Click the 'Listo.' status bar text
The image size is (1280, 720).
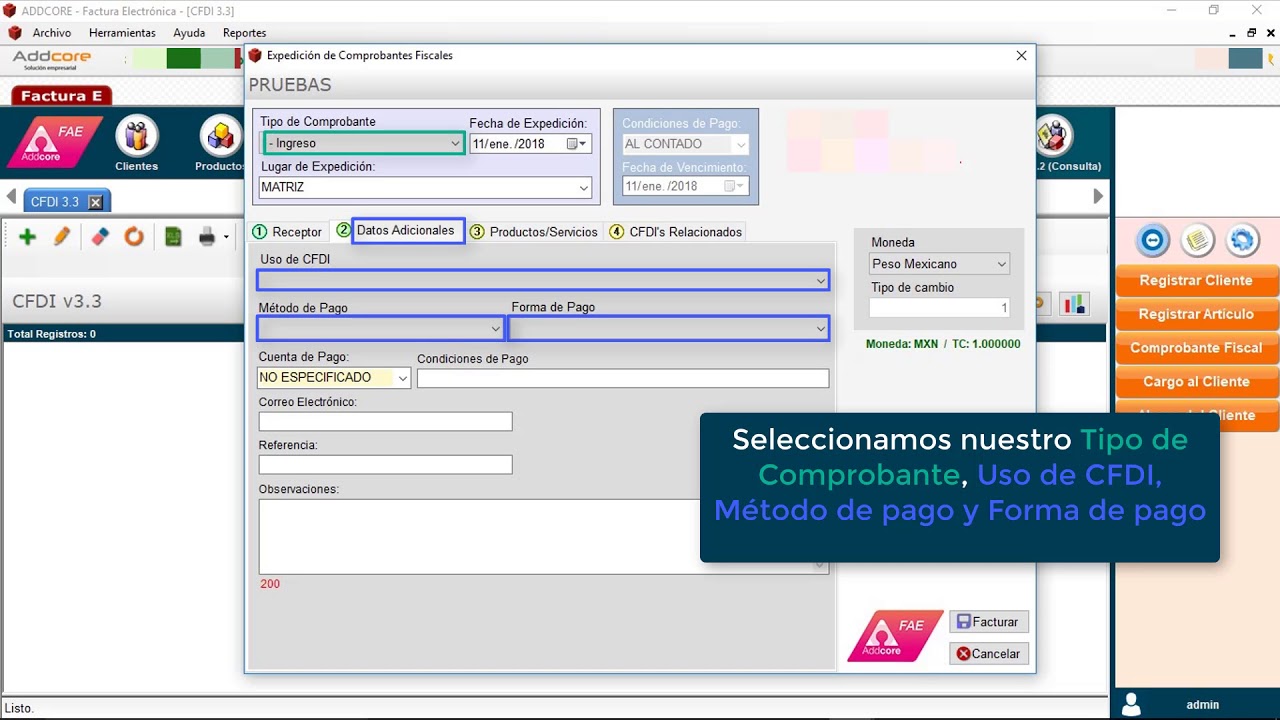tap(19, 708)
